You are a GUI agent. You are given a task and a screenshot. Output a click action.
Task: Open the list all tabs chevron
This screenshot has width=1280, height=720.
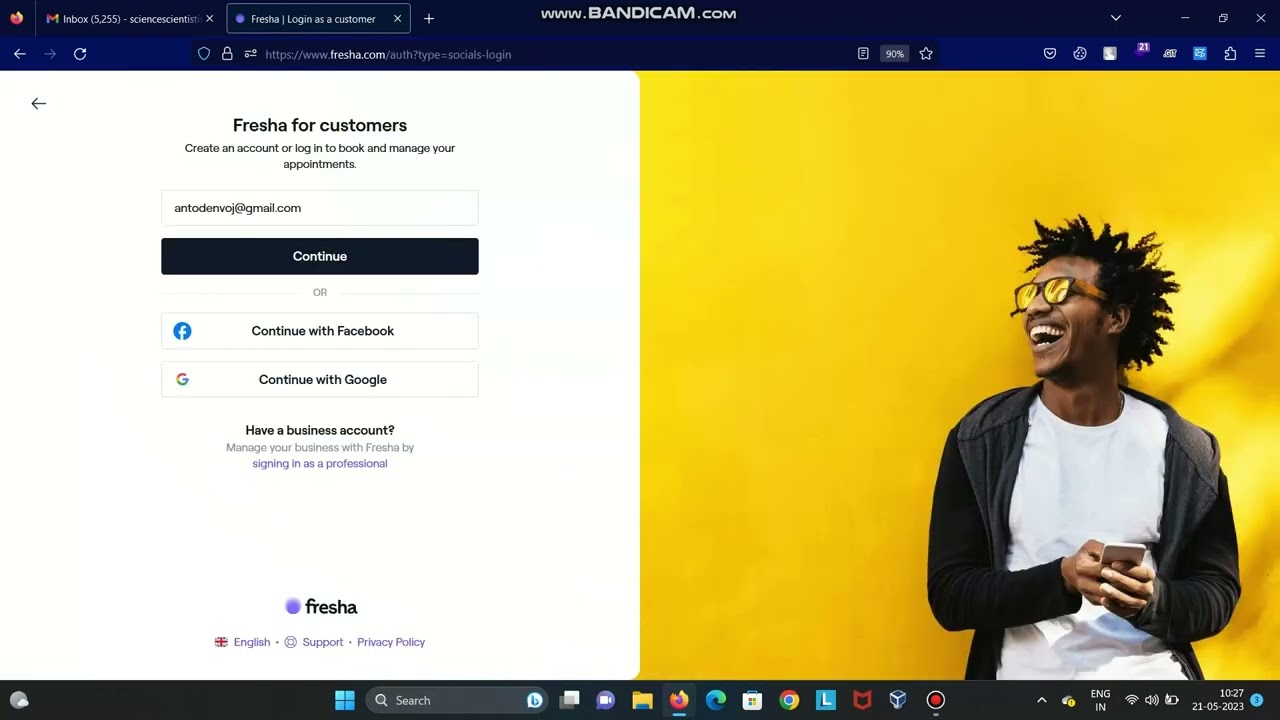[1116, 18]
